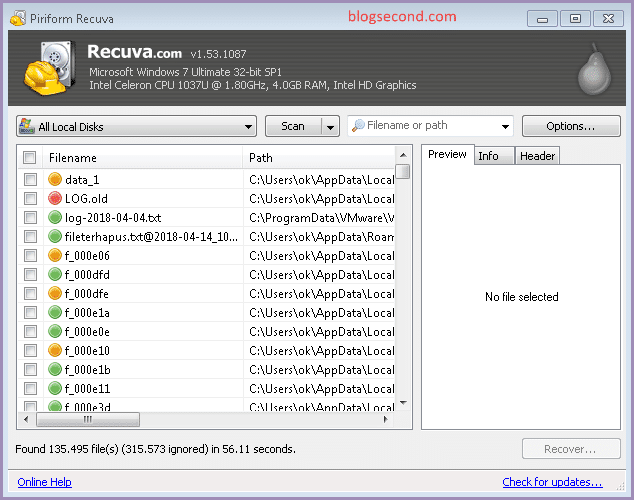The height and width of the screenshot is (500, 634).
Task: Start a scan with the Scan button
Action: tap(293, 127)
